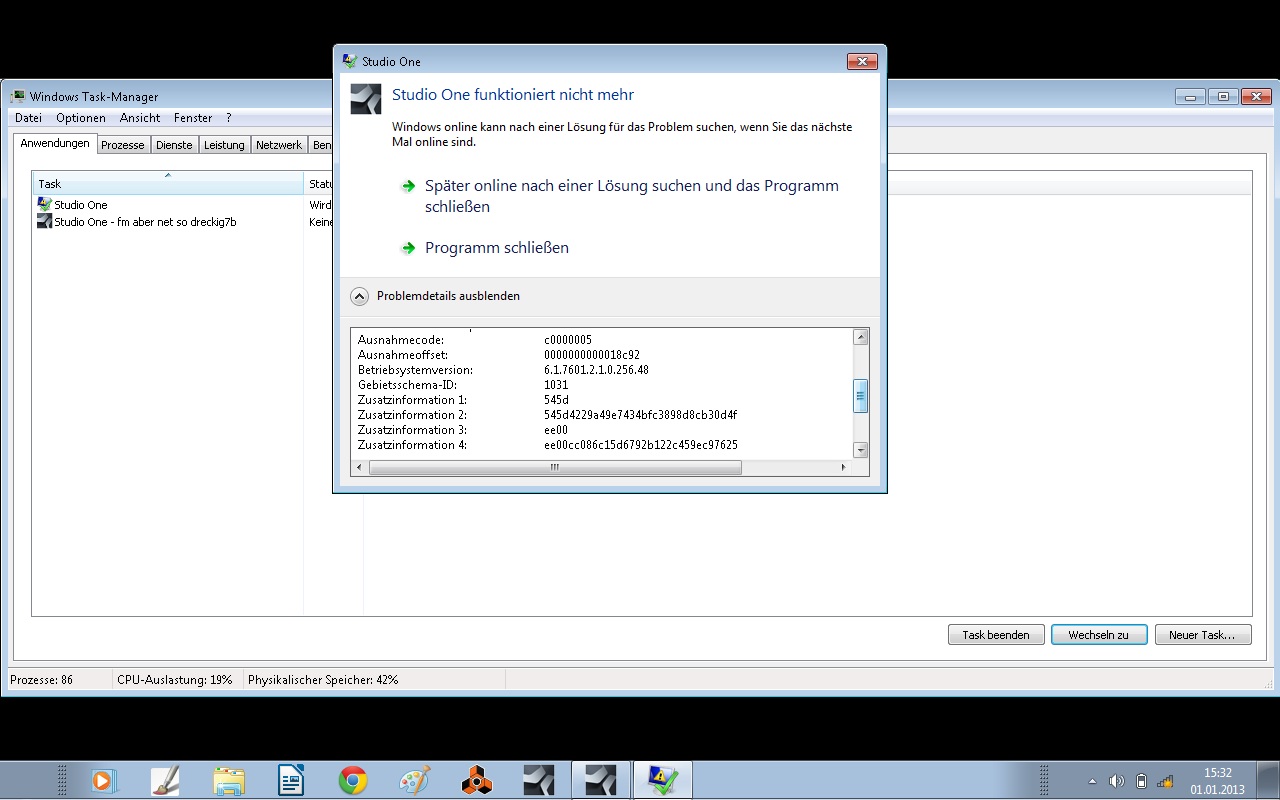This screenshot has width=1280, height=800.
Task: Collapse 'Problemdetails ausblenden' chevron
Action: (360, 296)
